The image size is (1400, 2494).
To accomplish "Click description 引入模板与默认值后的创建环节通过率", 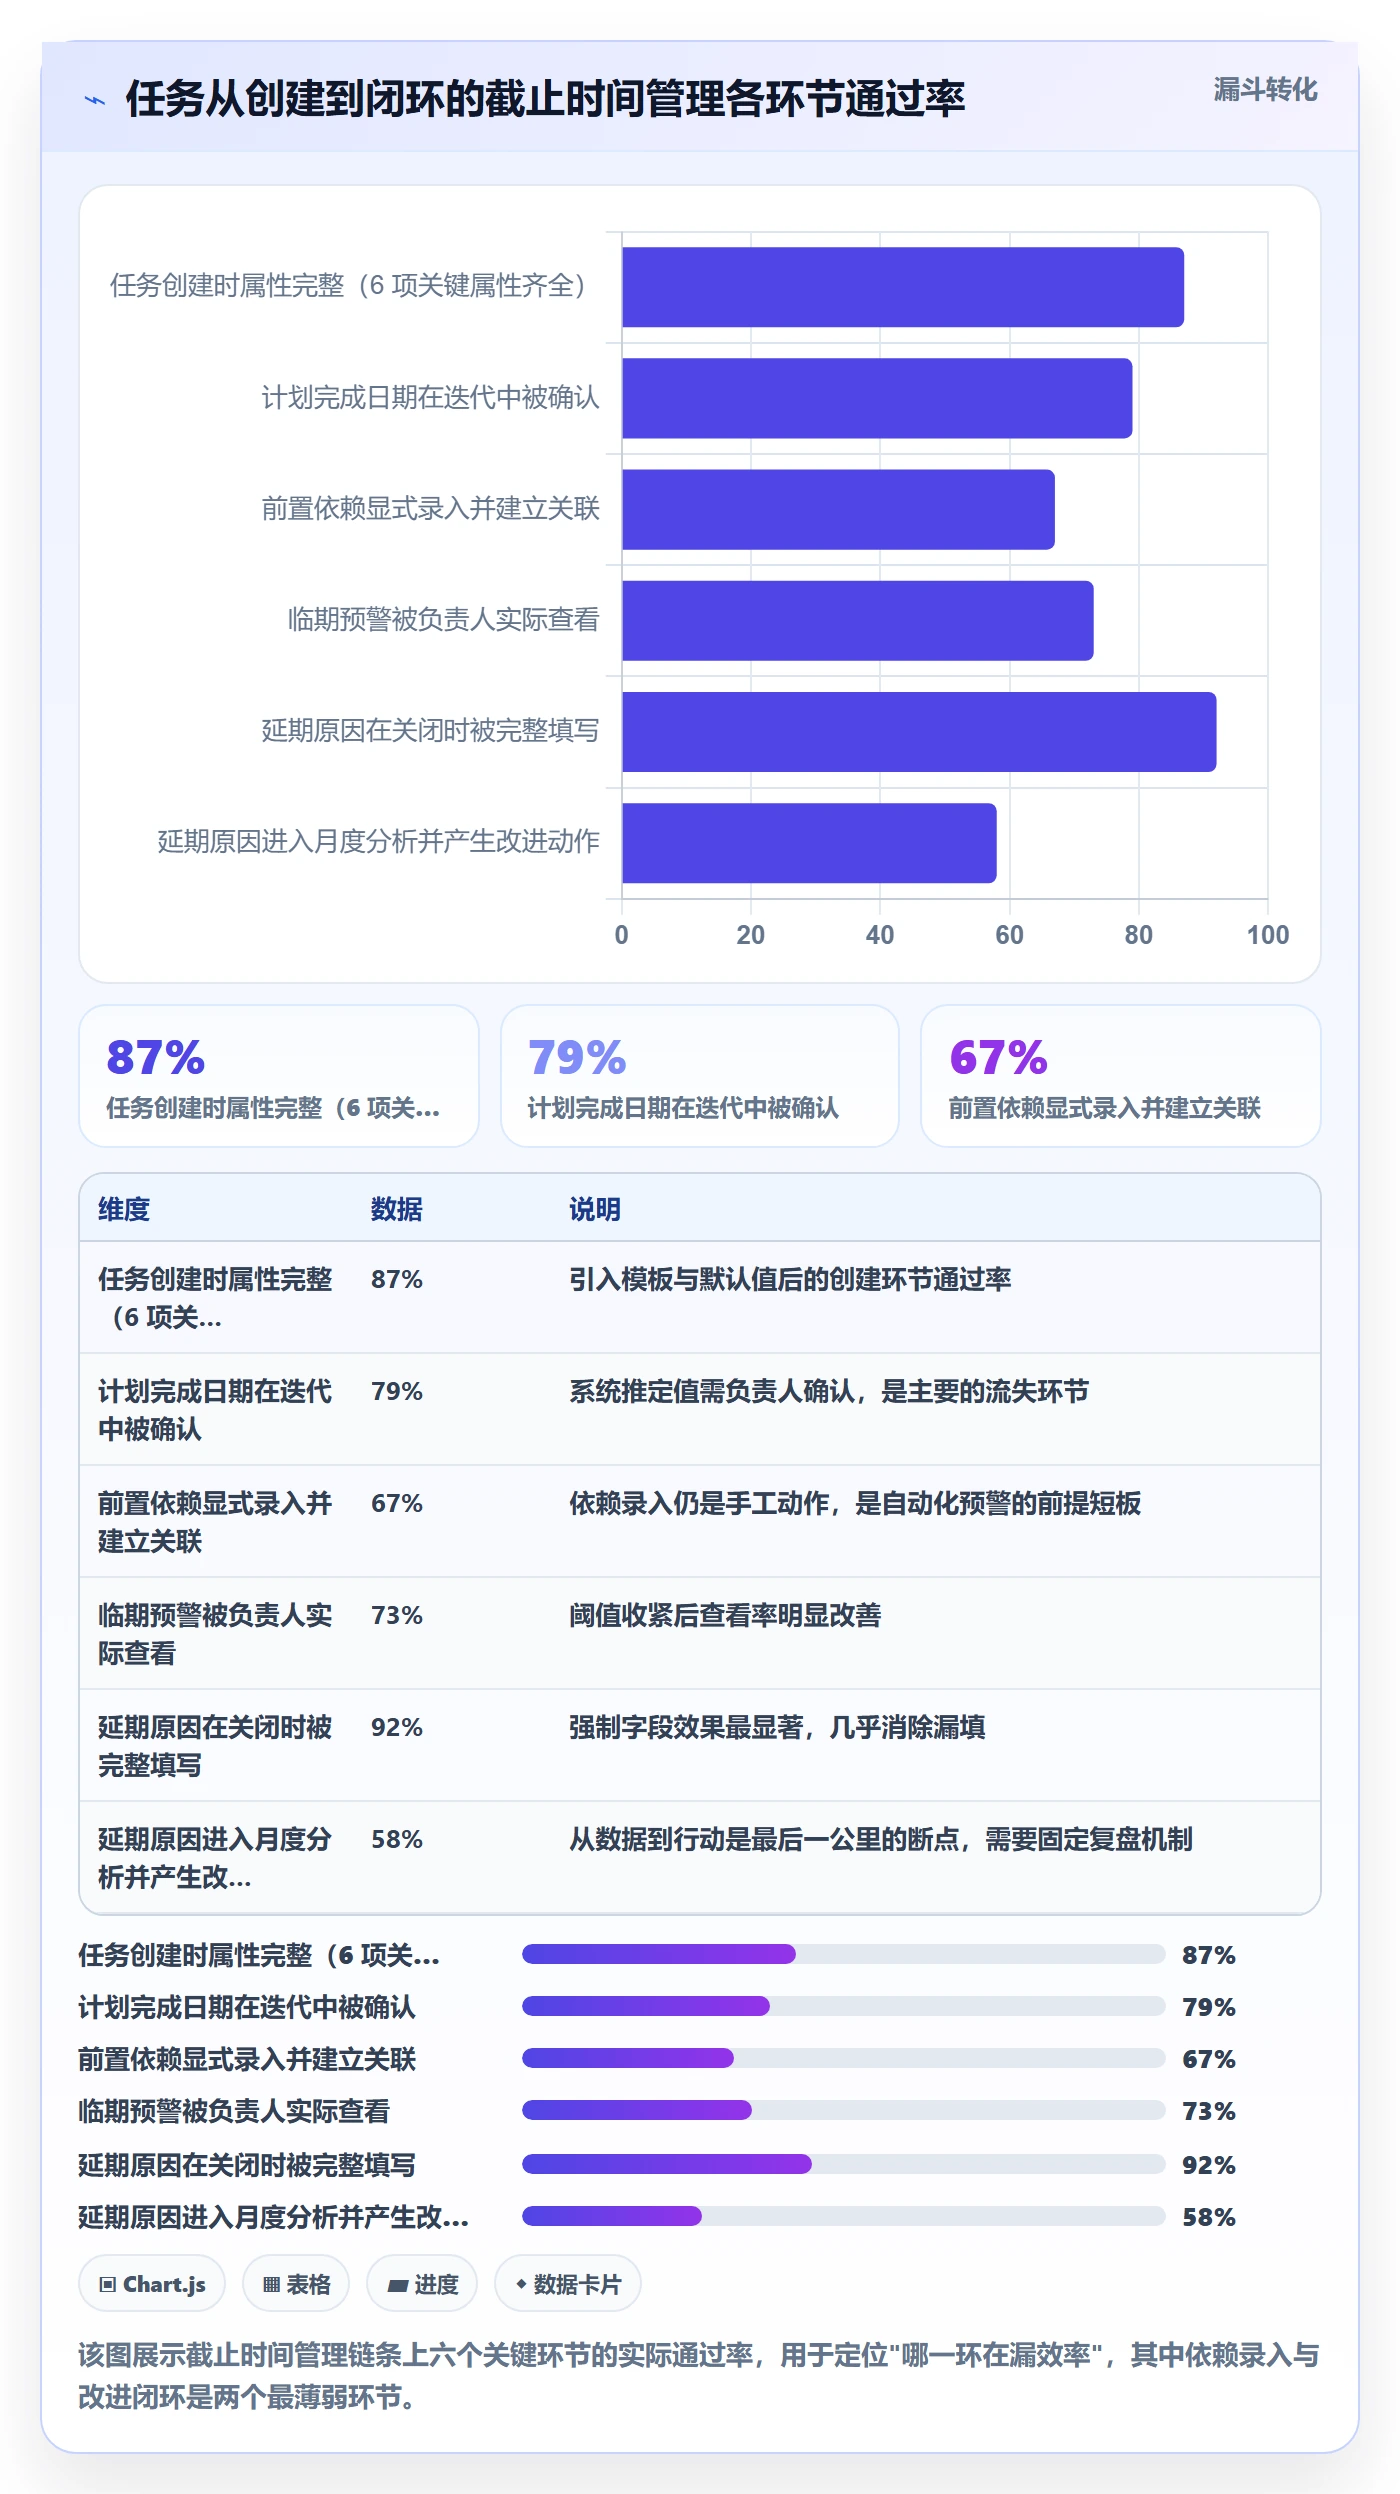I will [x=790, y=1279].
